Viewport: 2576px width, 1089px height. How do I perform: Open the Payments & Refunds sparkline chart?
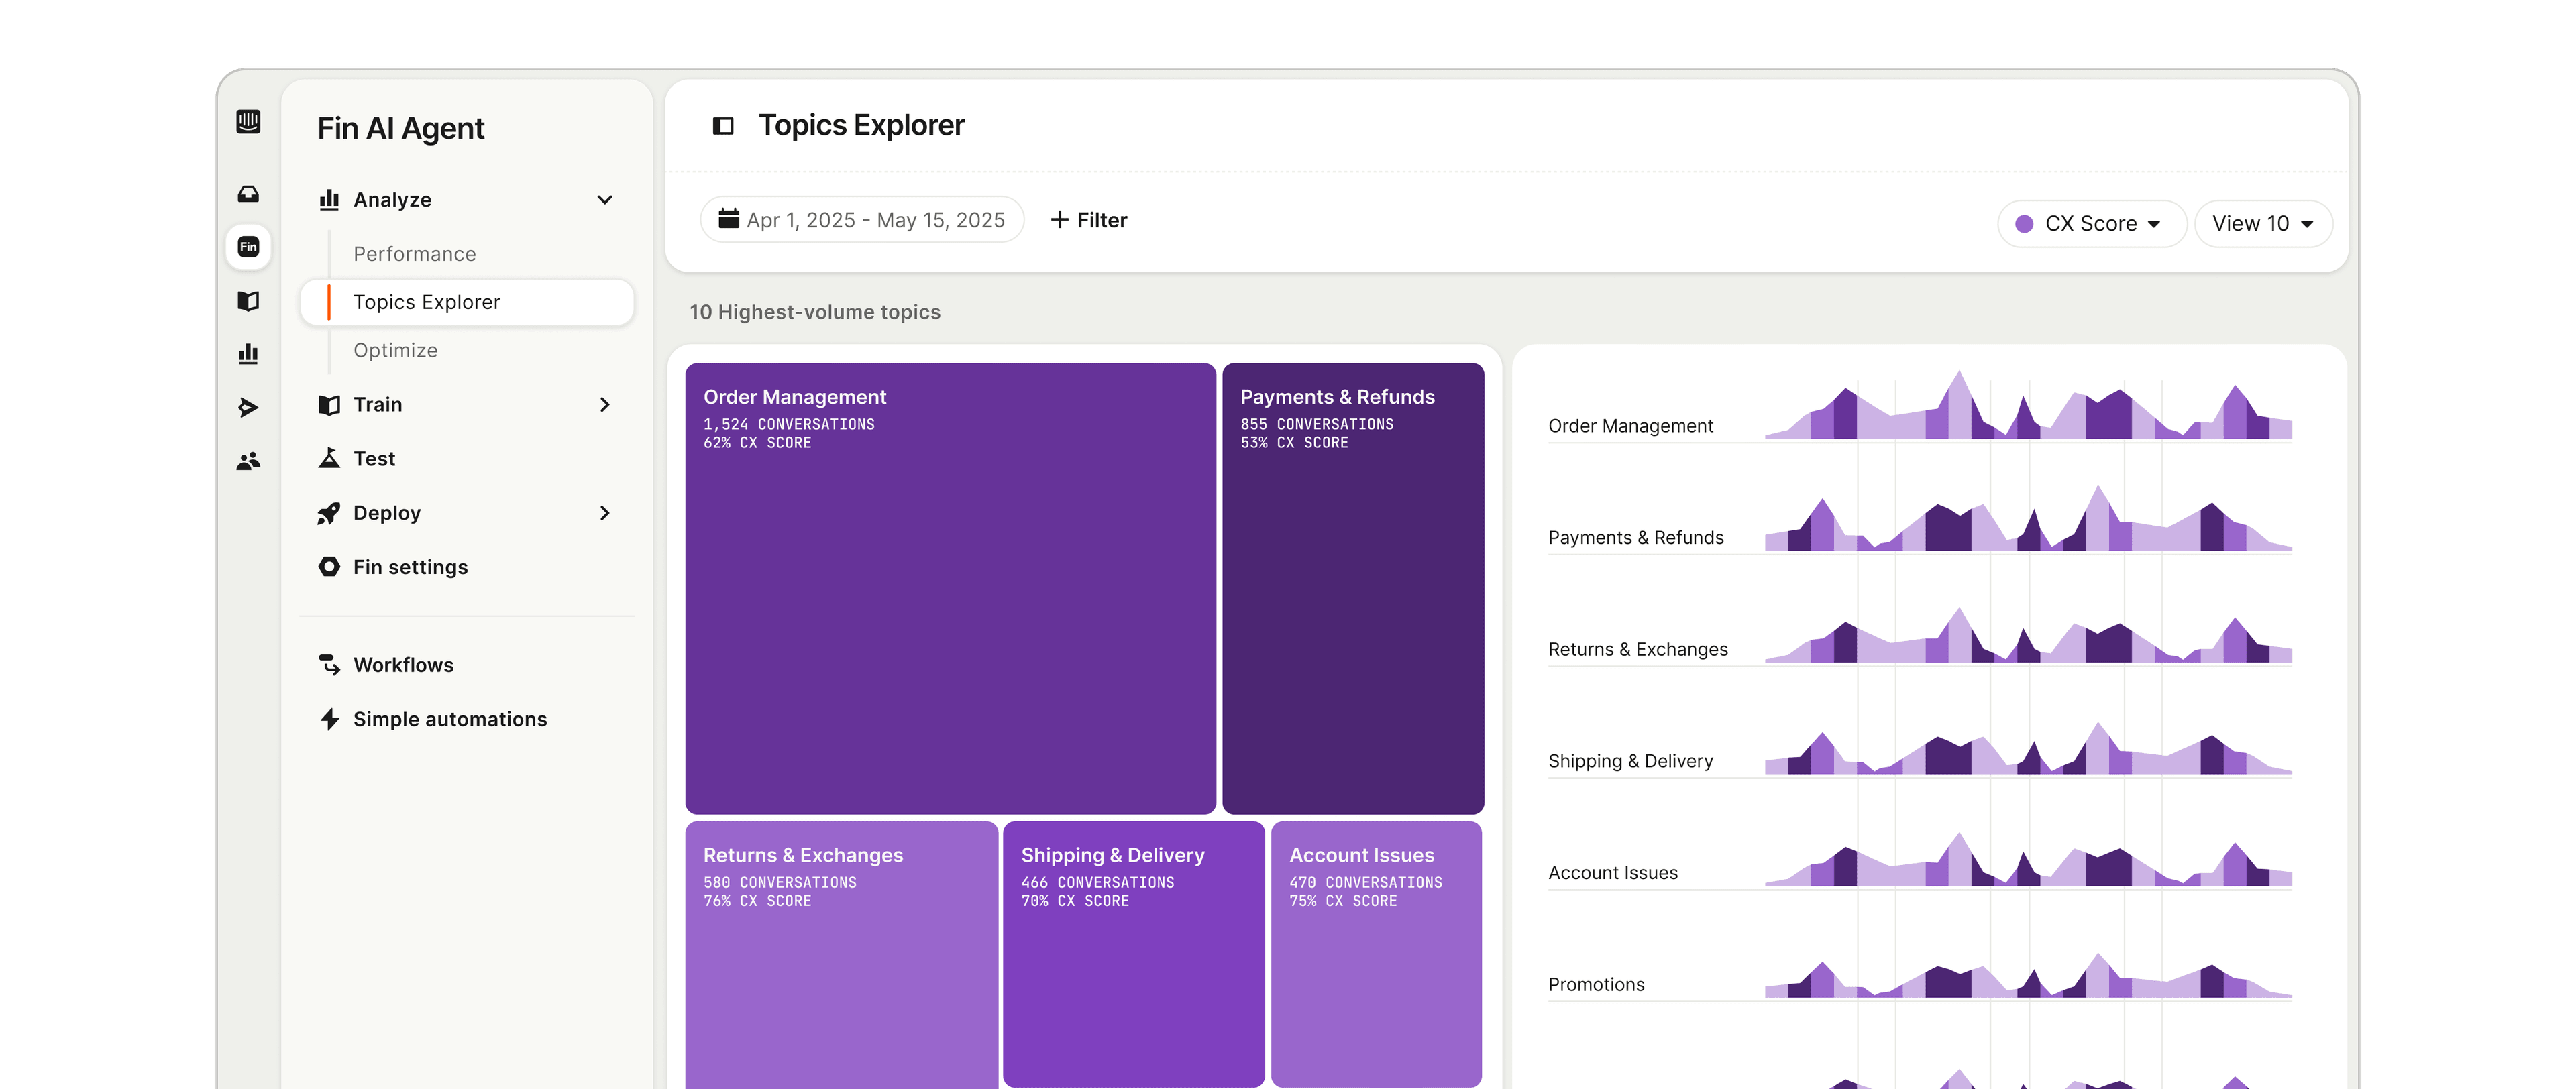tap(2028, 518)
